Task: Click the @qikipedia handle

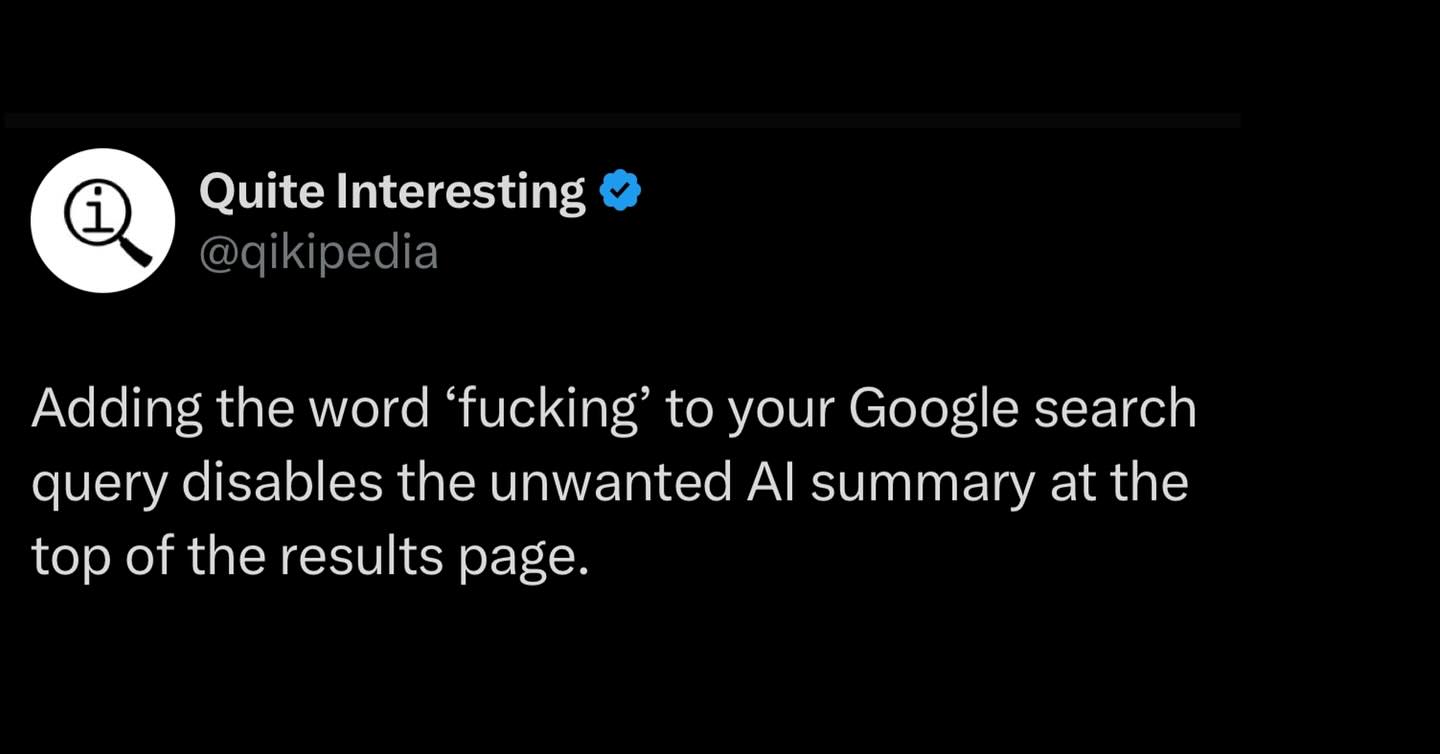Action: (x=319, y=252)
